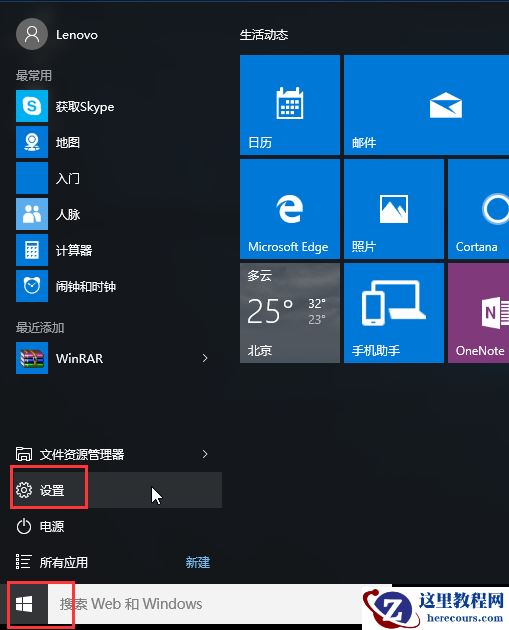Click the 最近添加 section heading
509x630 pixels.
[x=40, y=327]
